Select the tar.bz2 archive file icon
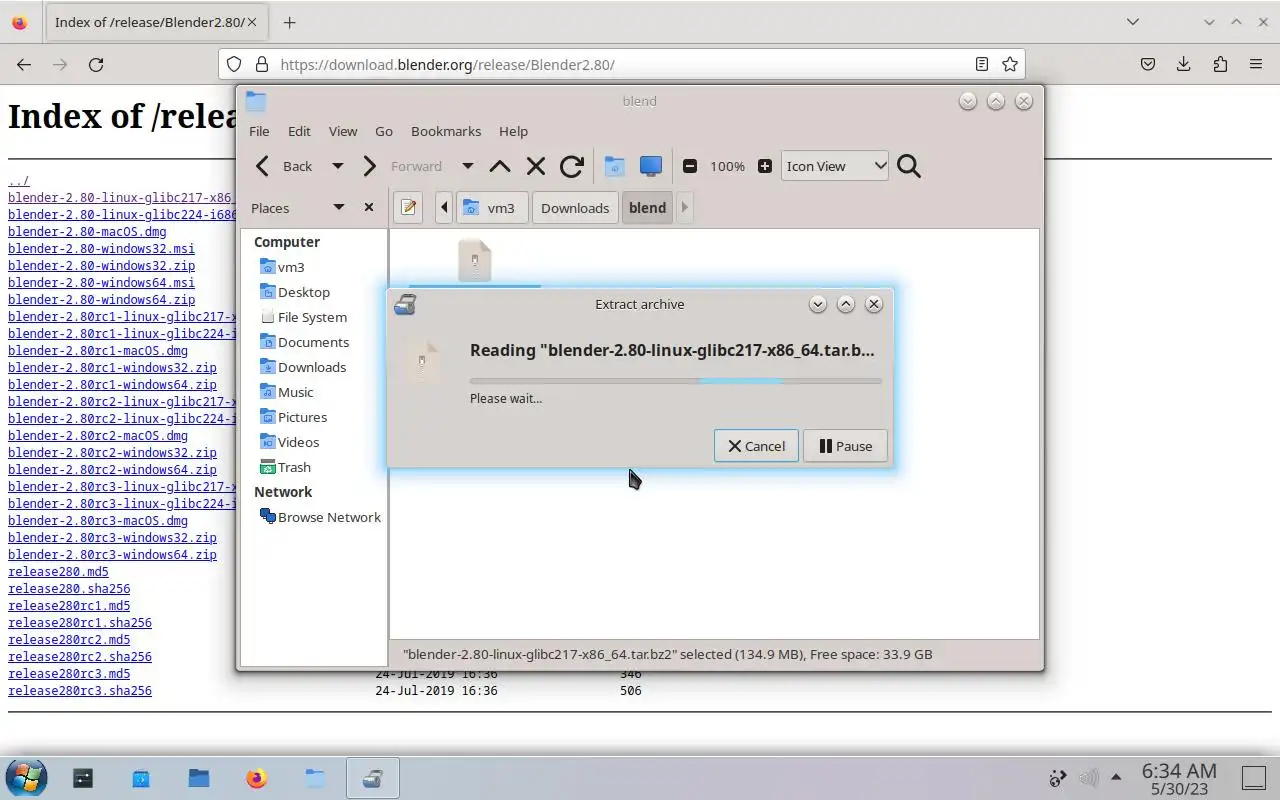 pyautogui.click(x=475, y=260)
